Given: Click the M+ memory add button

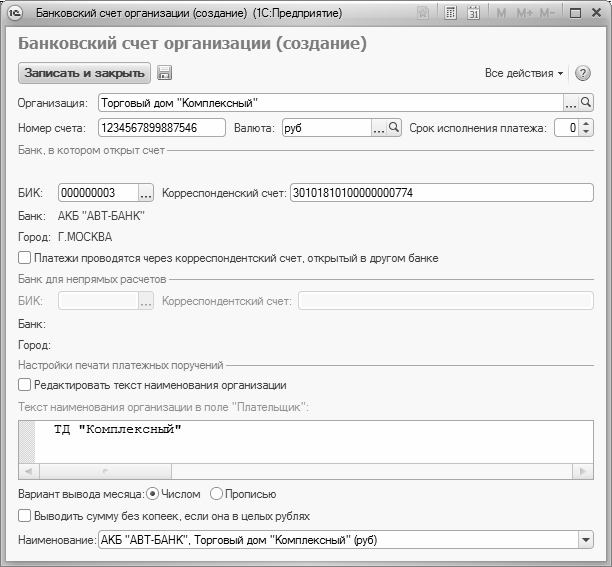Looking at the screenshot, I should 524,14.
